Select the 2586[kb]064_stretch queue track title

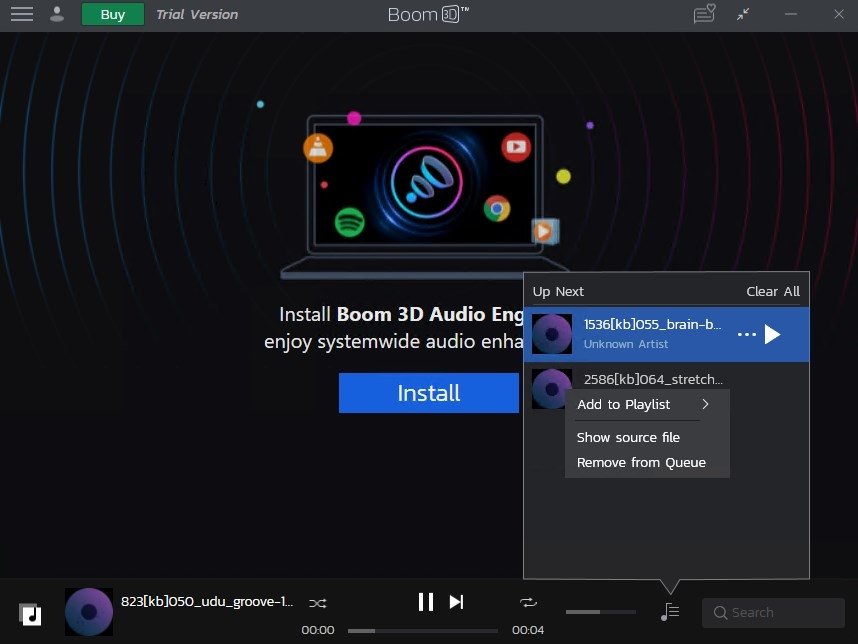(653, 379)
